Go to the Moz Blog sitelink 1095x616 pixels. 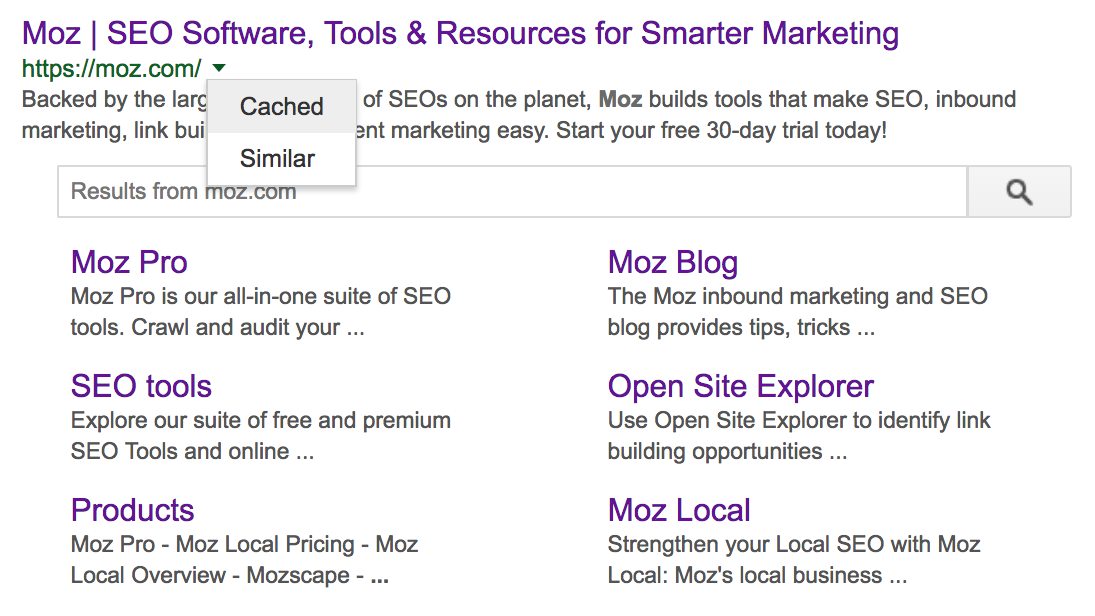[x=672, y=262]
